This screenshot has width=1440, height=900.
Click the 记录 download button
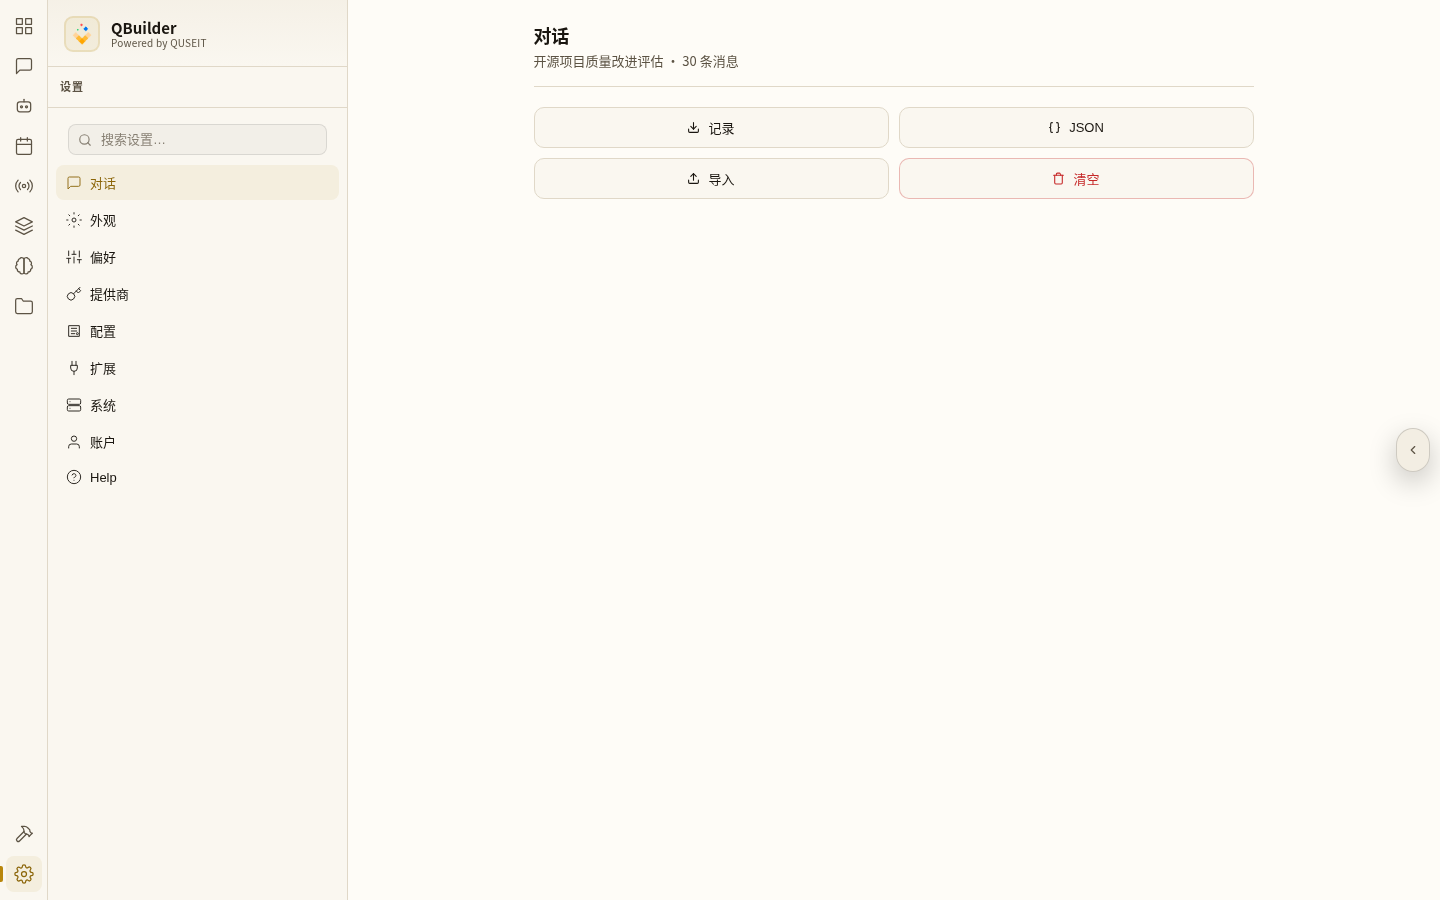click(x=711, y=128)
